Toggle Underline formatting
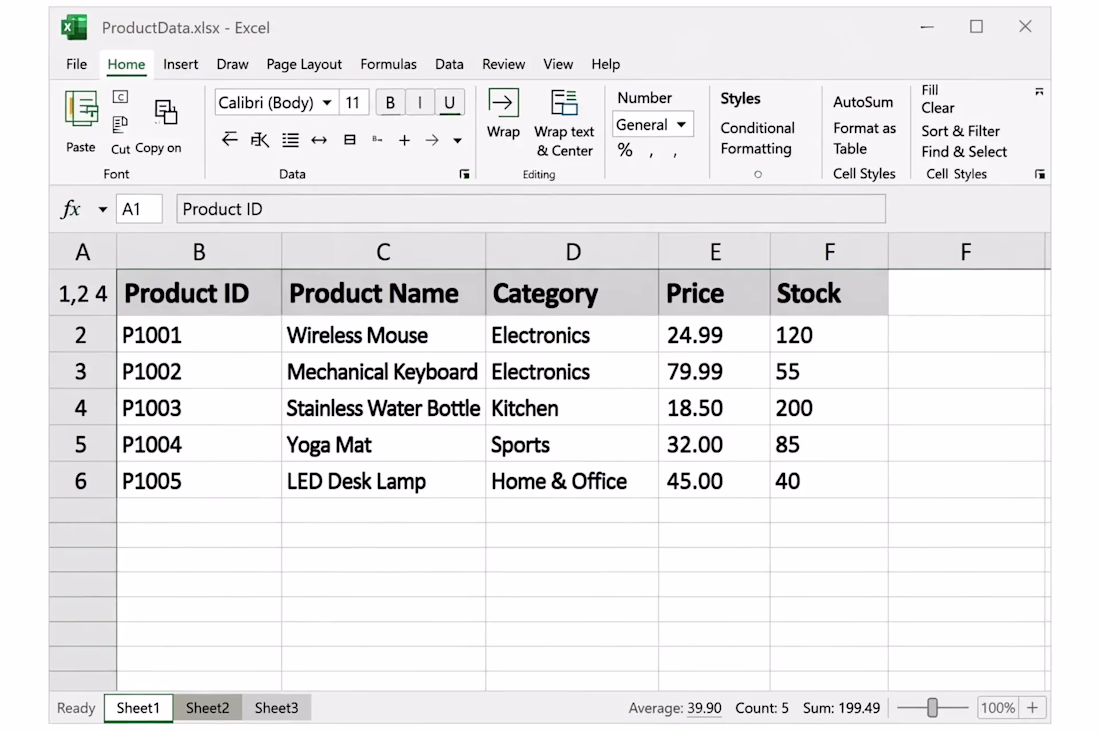Image resolution: width=1100 pixels, height=733 pixels. click(449, 103)
